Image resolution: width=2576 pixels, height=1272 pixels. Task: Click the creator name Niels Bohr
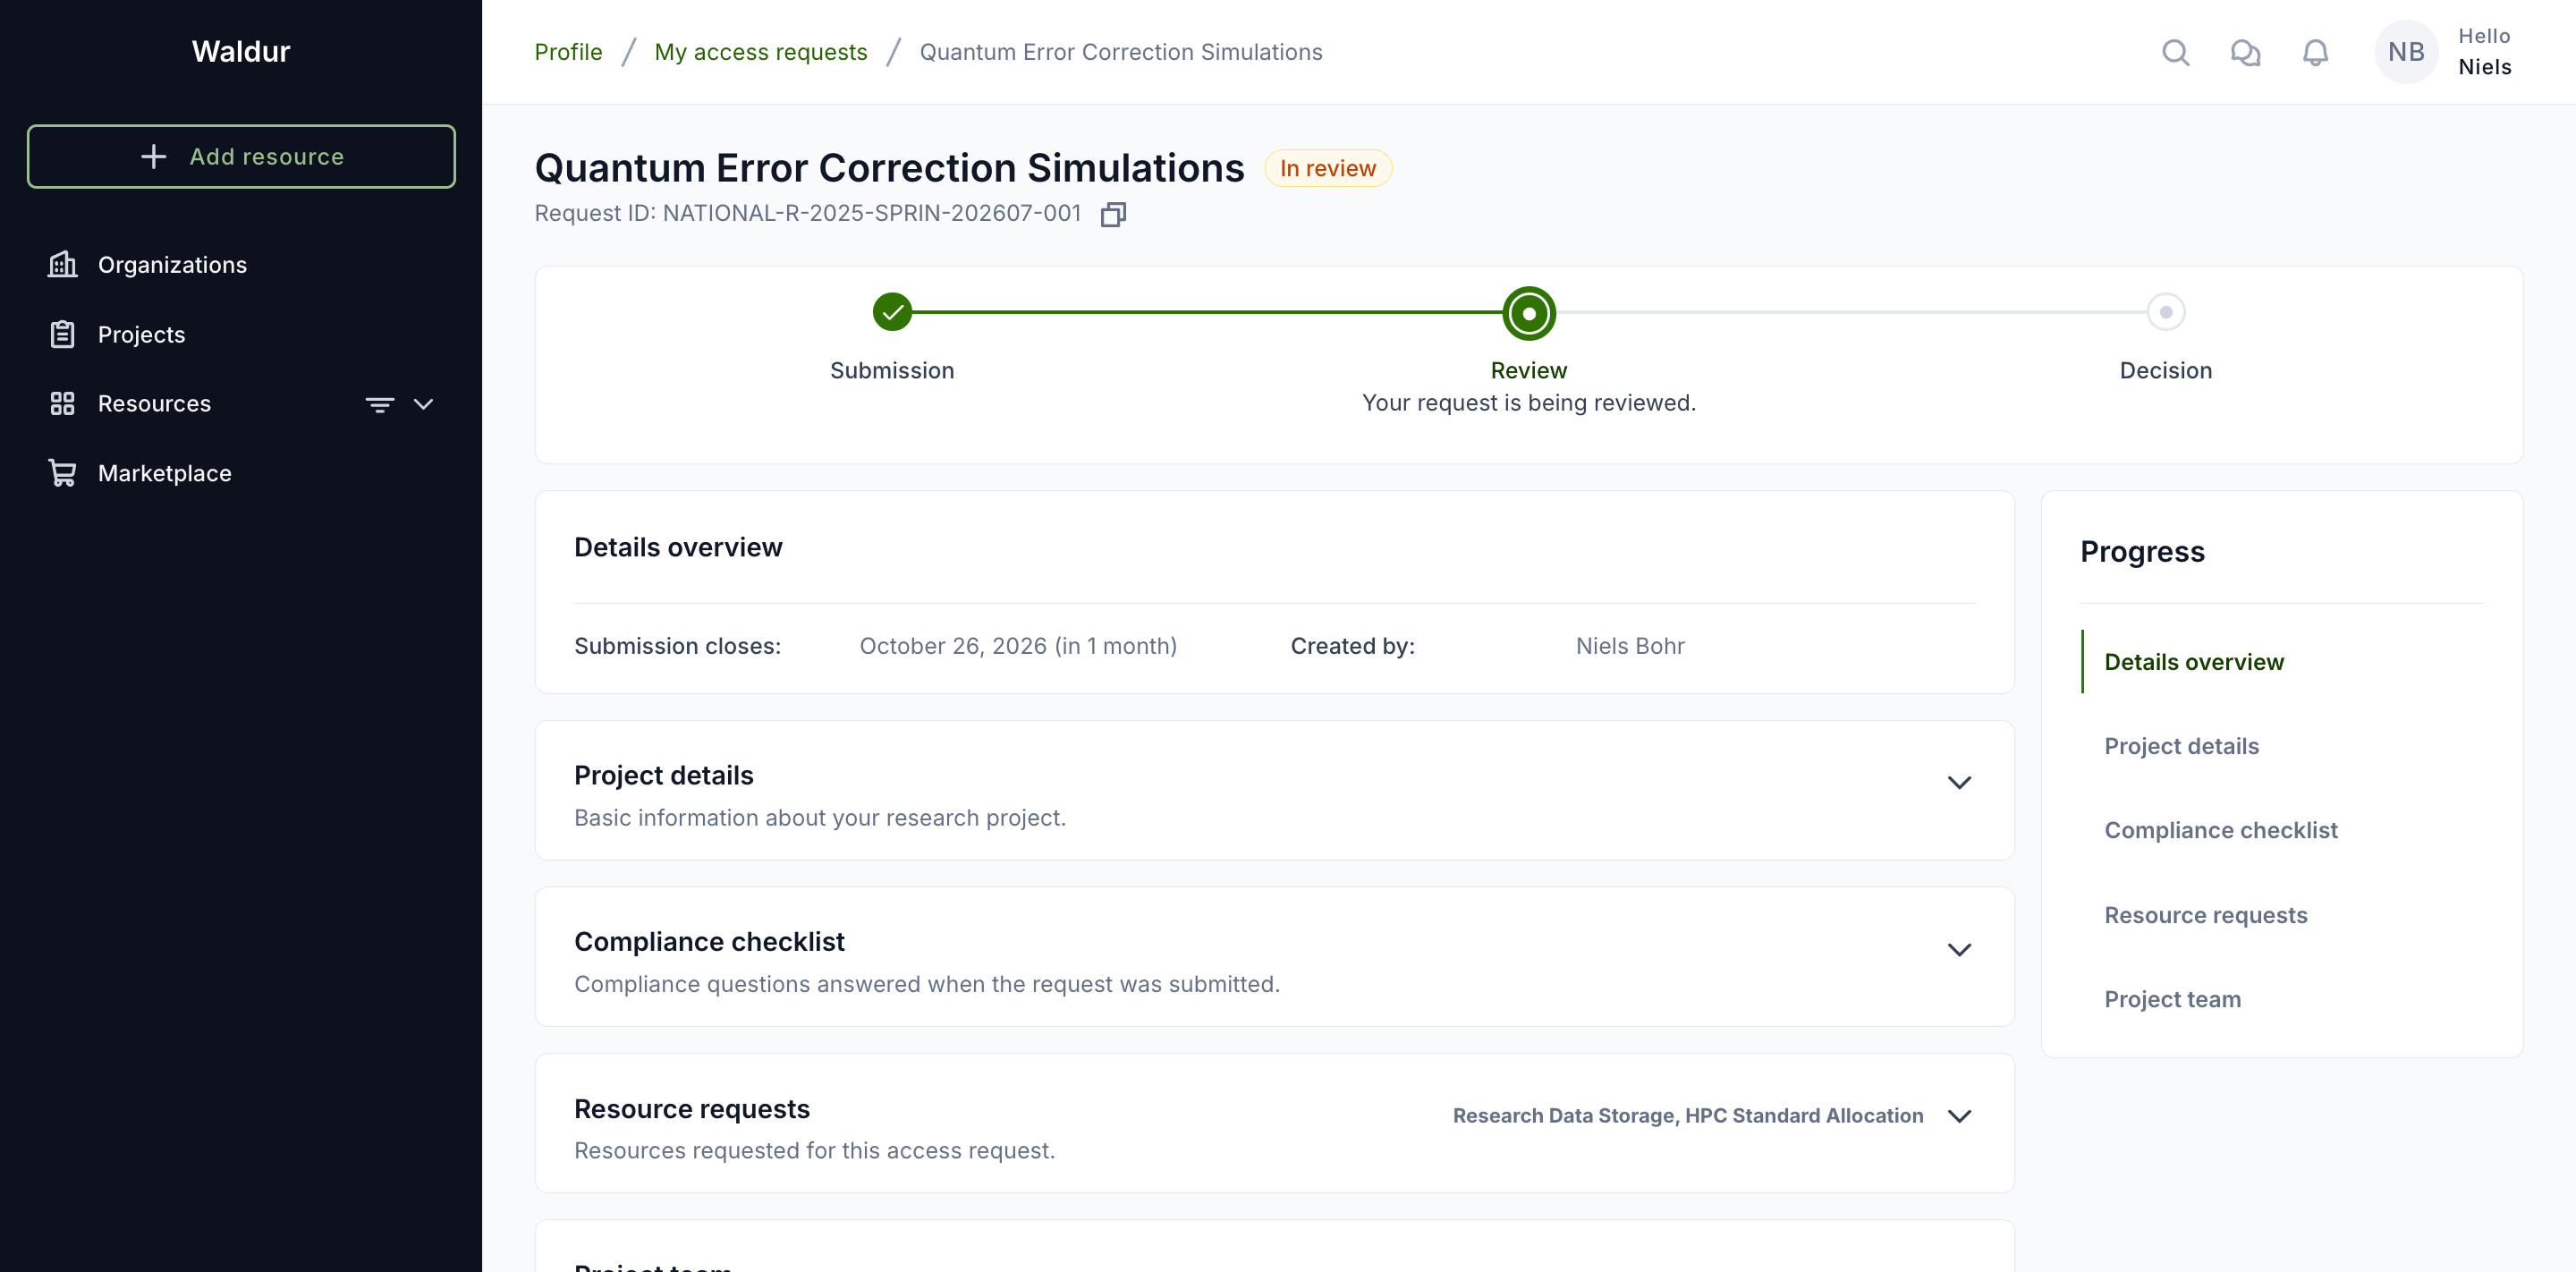coord(1629,646)
